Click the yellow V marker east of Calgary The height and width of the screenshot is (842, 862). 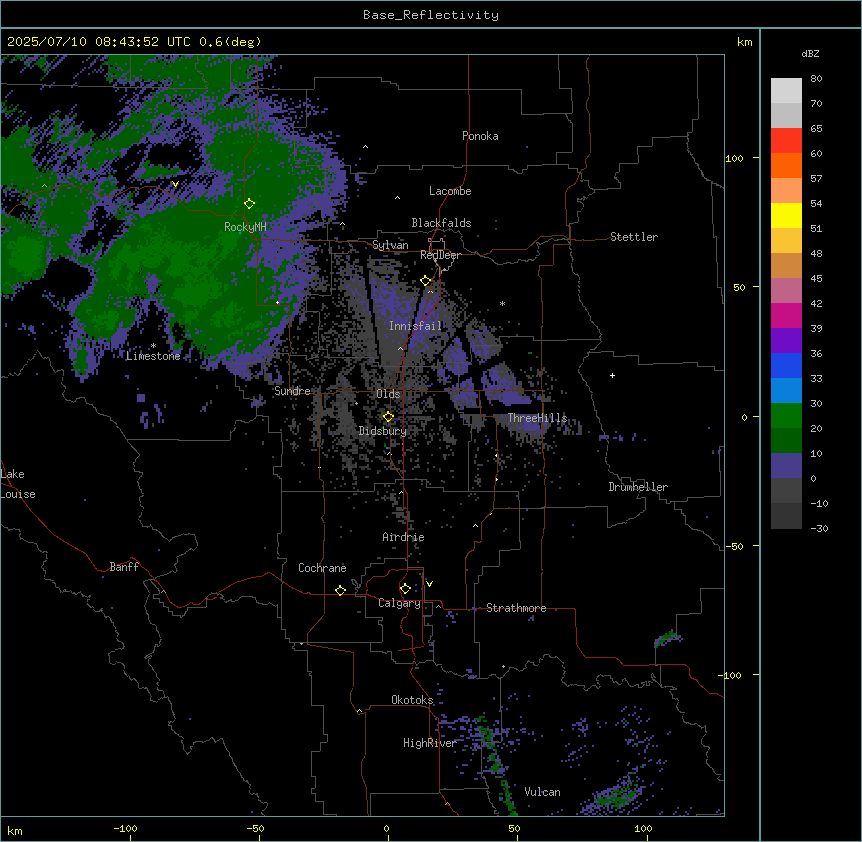(429, 584)
